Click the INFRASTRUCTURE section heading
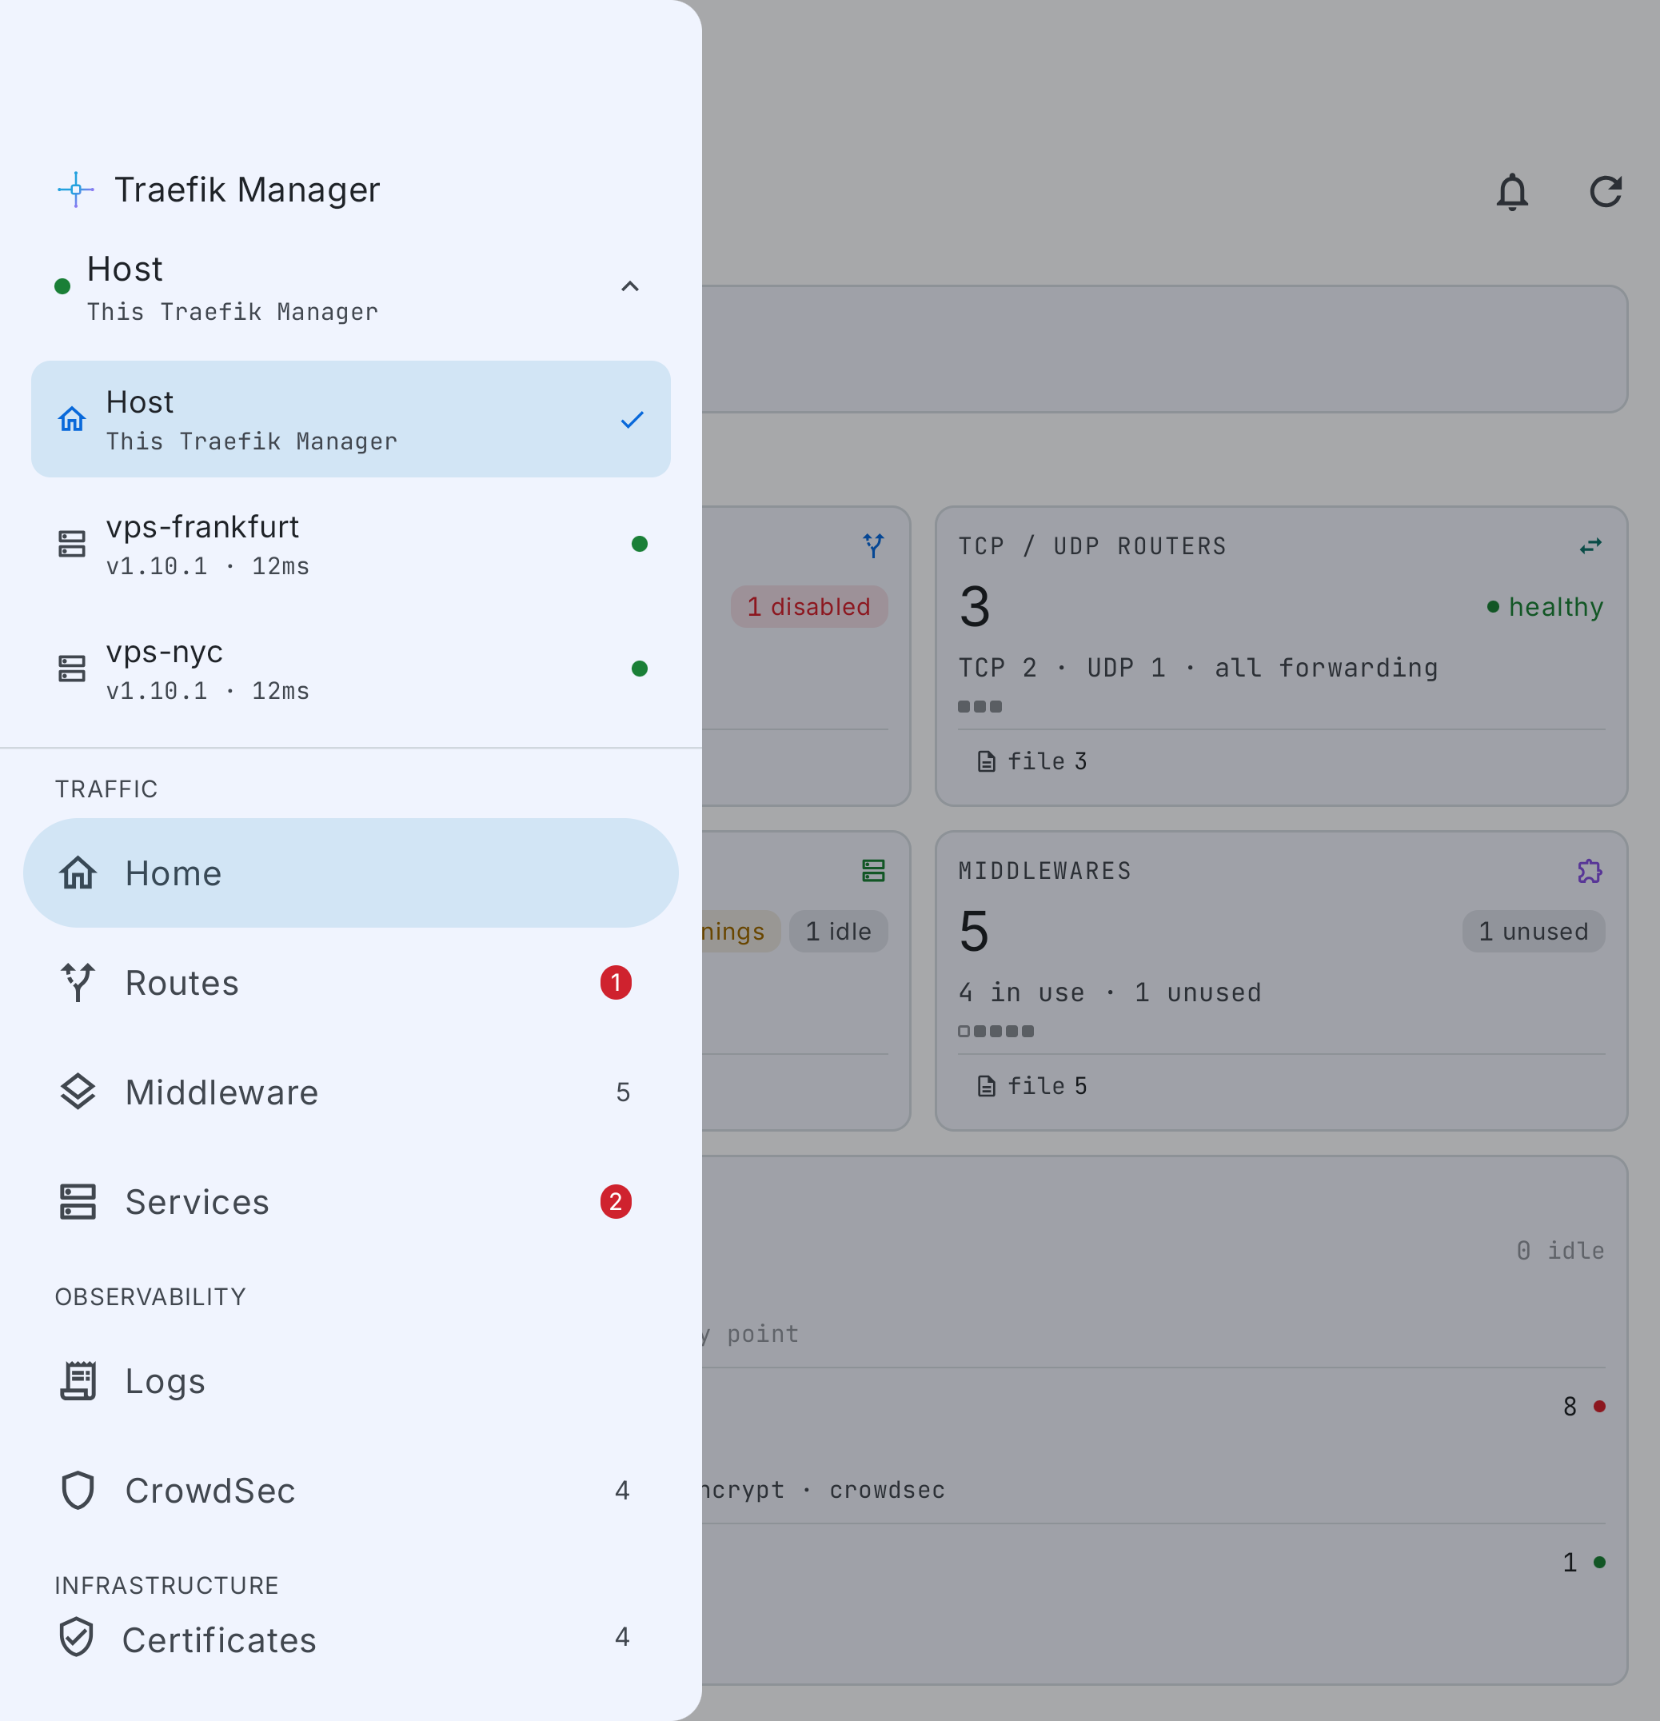The width and height of the screenshot is (1660, 1721). click(167, 1586)
